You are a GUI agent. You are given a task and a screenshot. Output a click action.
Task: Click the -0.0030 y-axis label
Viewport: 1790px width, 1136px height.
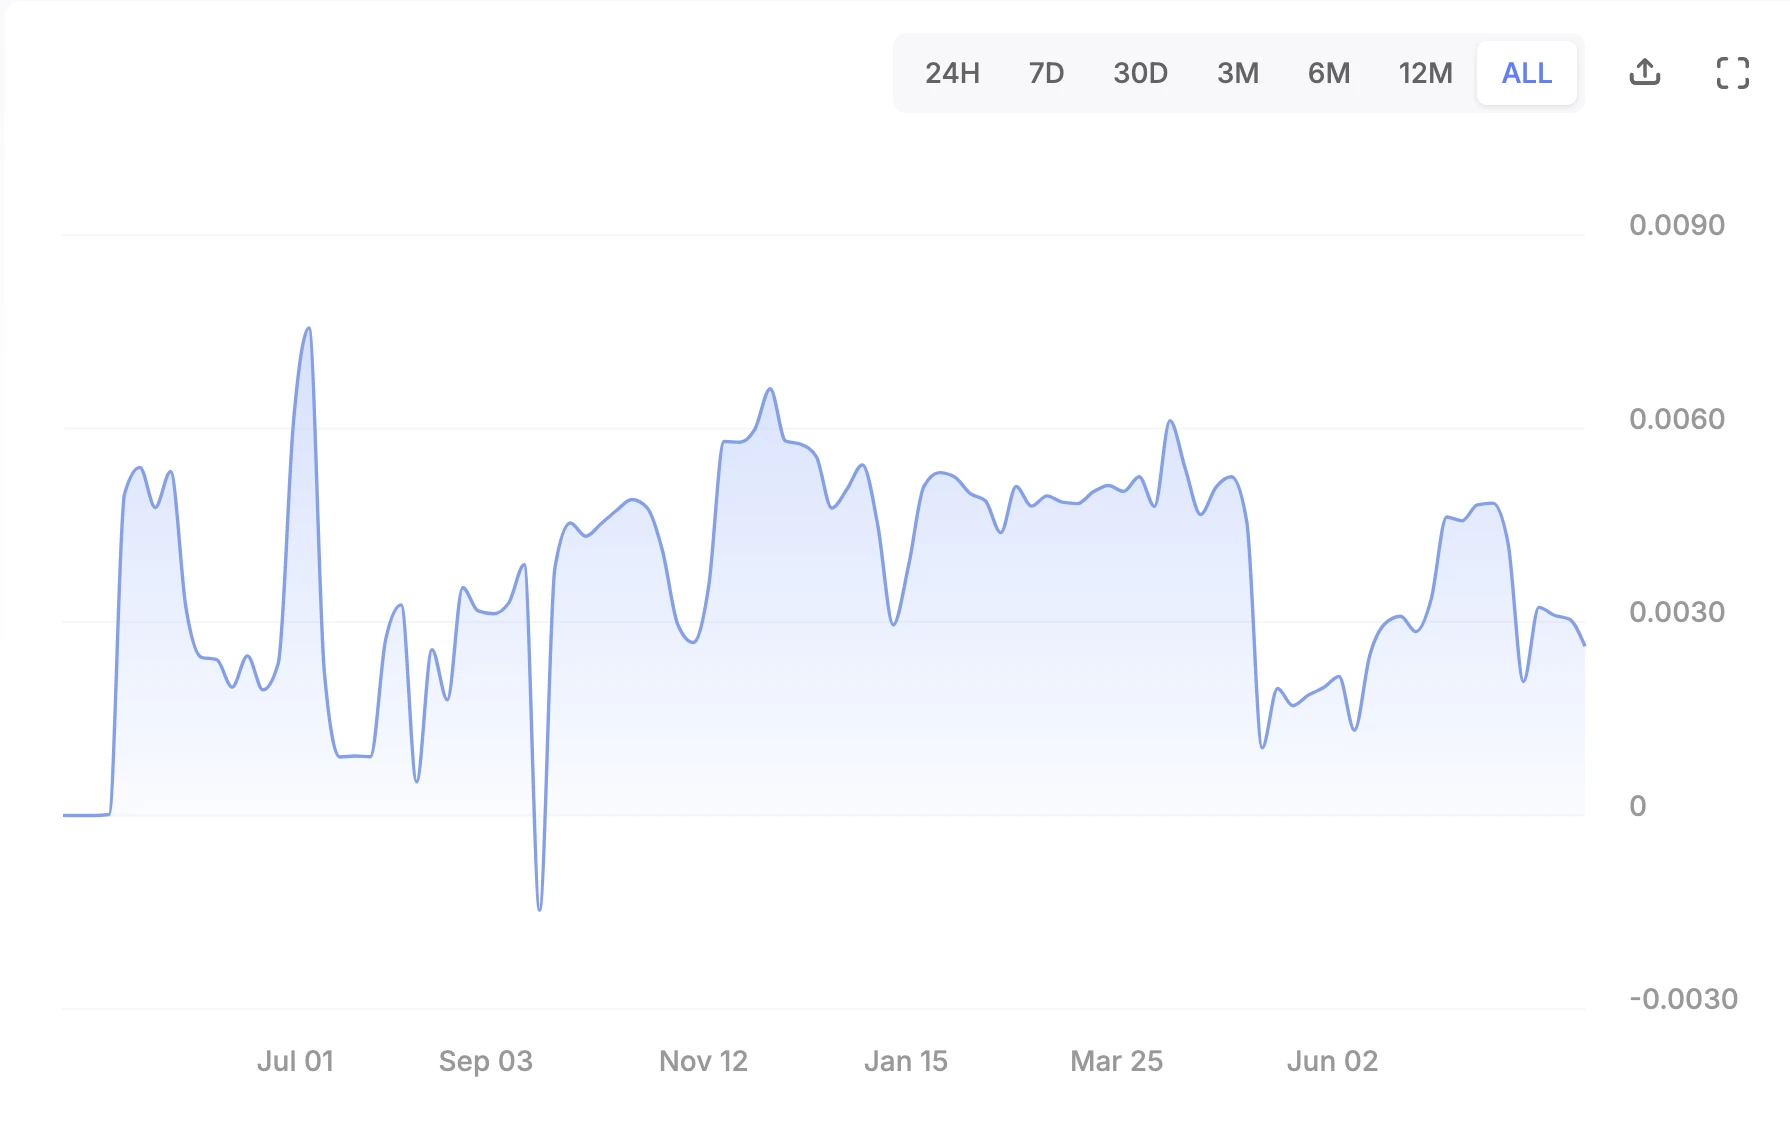1683,999
